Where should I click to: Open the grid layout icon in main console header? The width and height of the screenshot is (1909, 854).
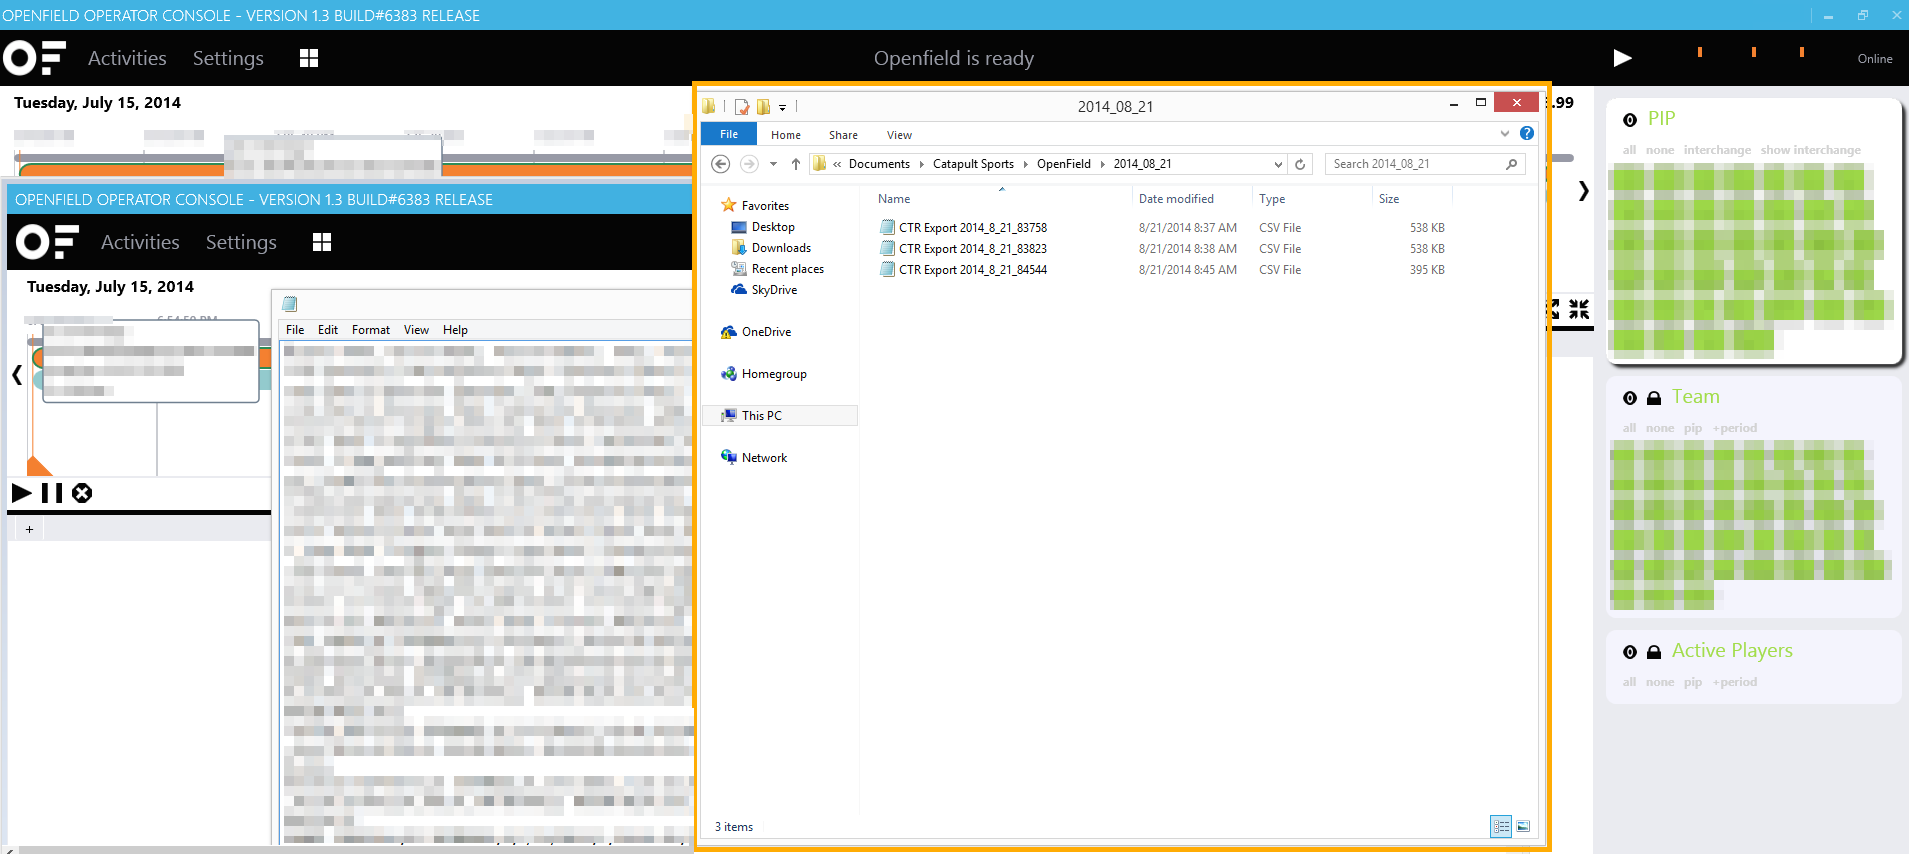pyautogui.click(x=309, y=58)
